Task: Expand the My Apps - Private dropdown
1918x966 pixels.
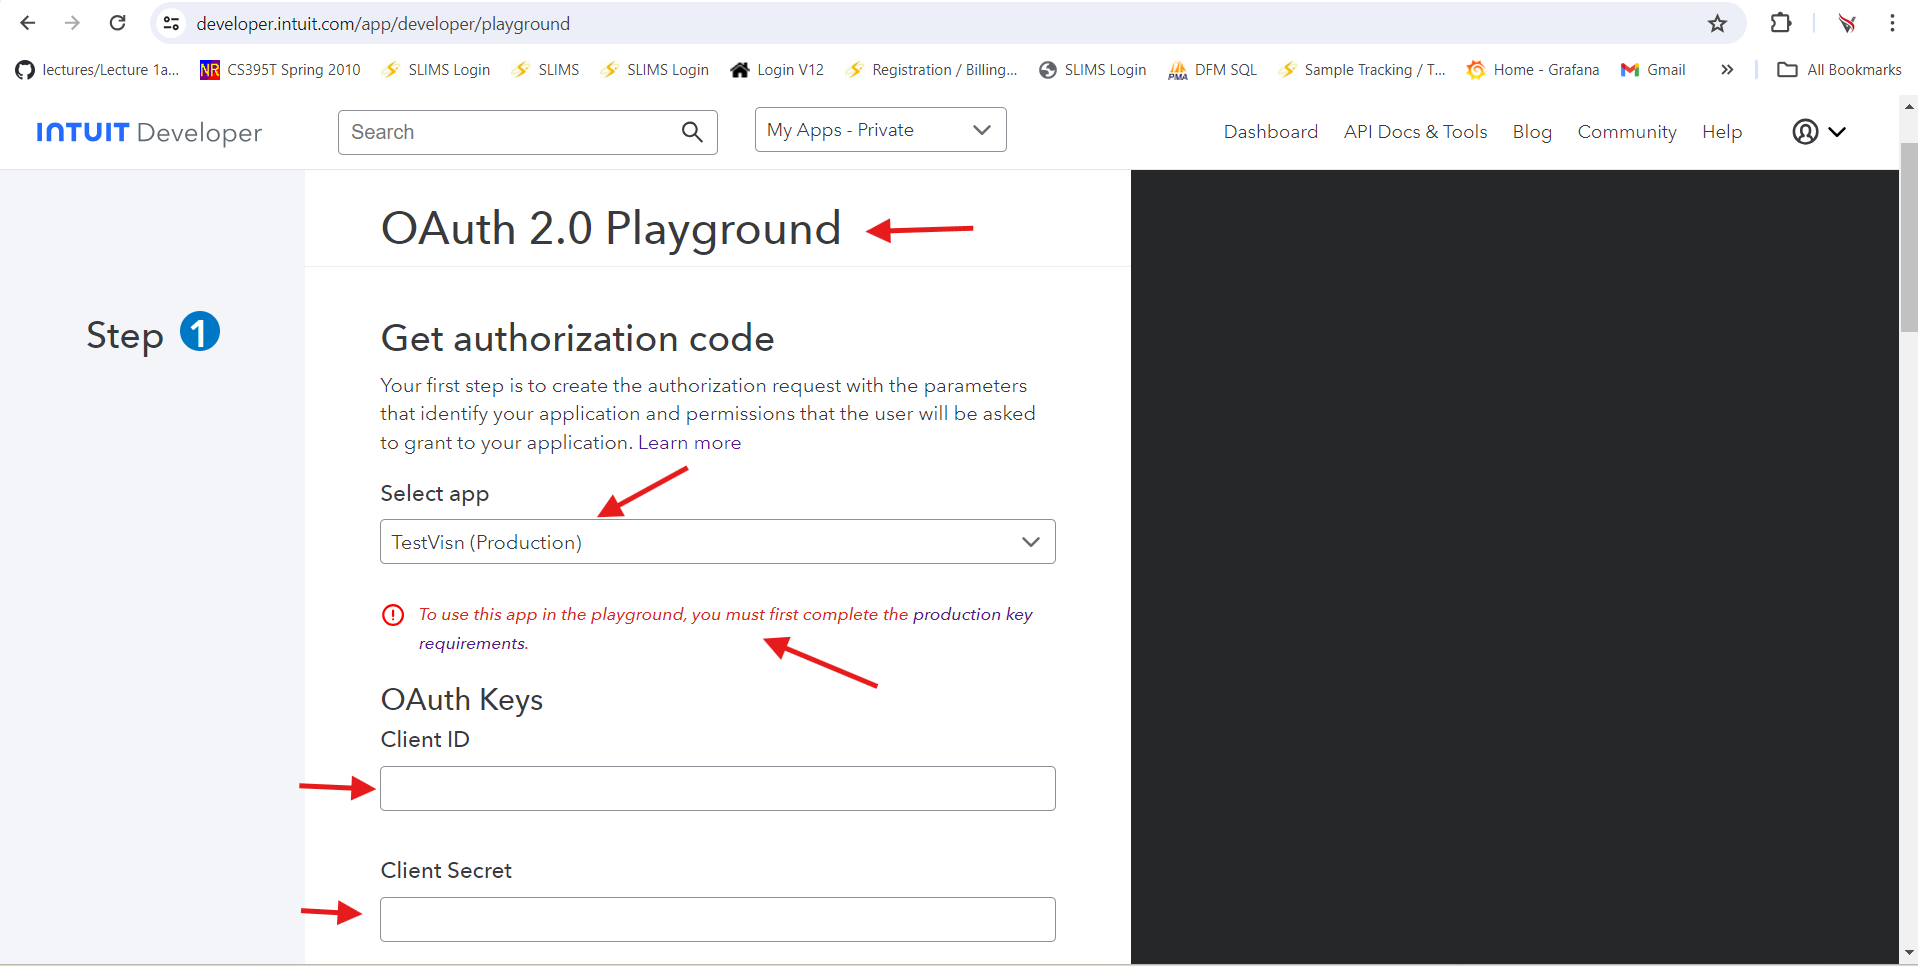Action: pos(880,130)
